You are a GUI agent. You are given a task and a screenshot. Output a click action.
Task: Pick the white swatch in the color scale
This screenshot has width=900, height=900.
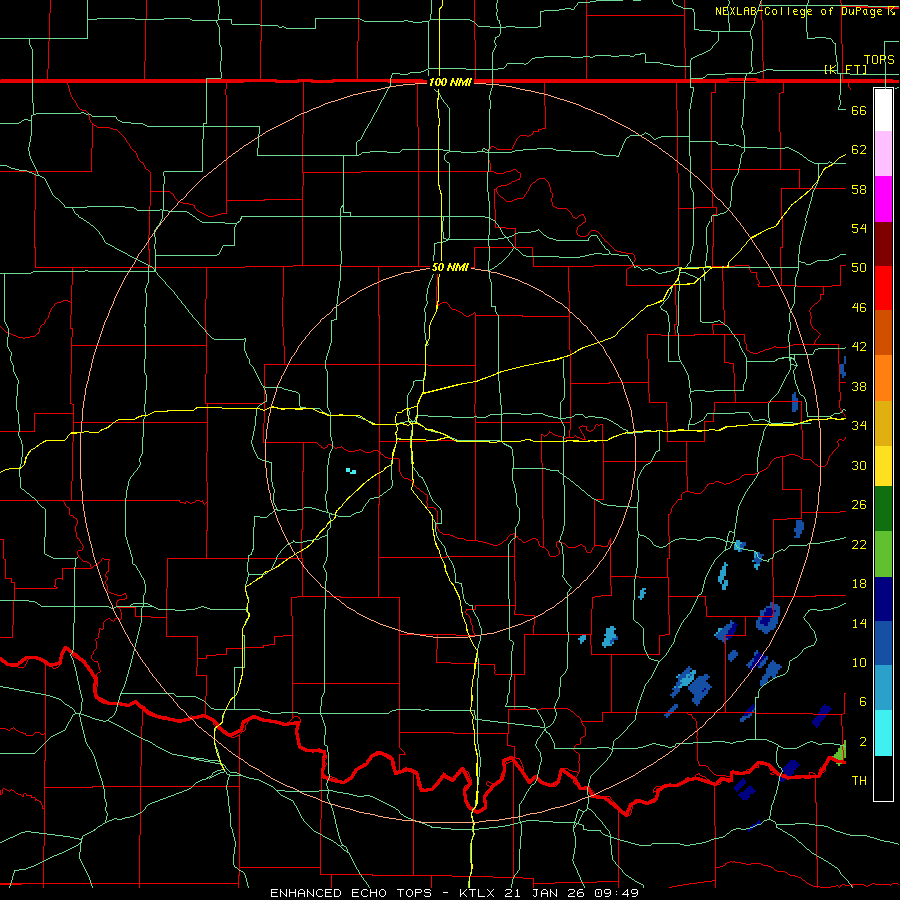pos(883,110)
